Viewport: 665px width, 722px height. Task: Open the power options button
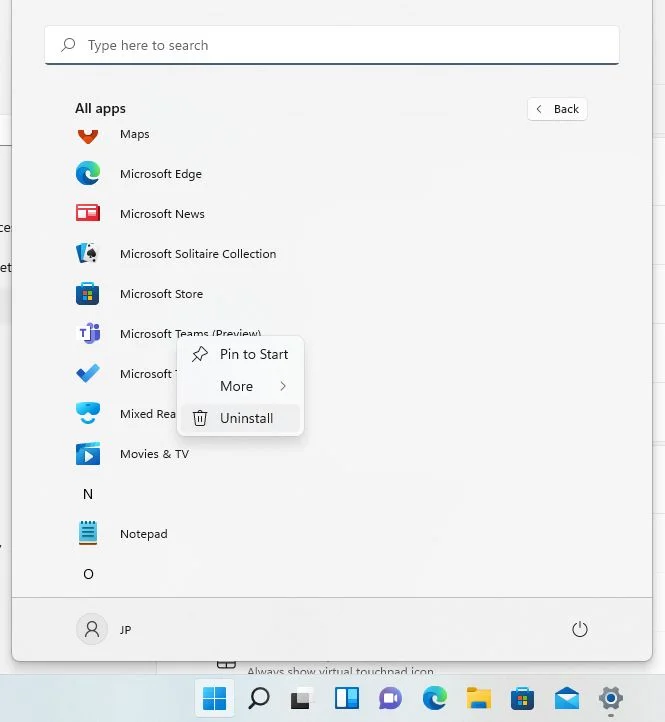tap(579, 629)
